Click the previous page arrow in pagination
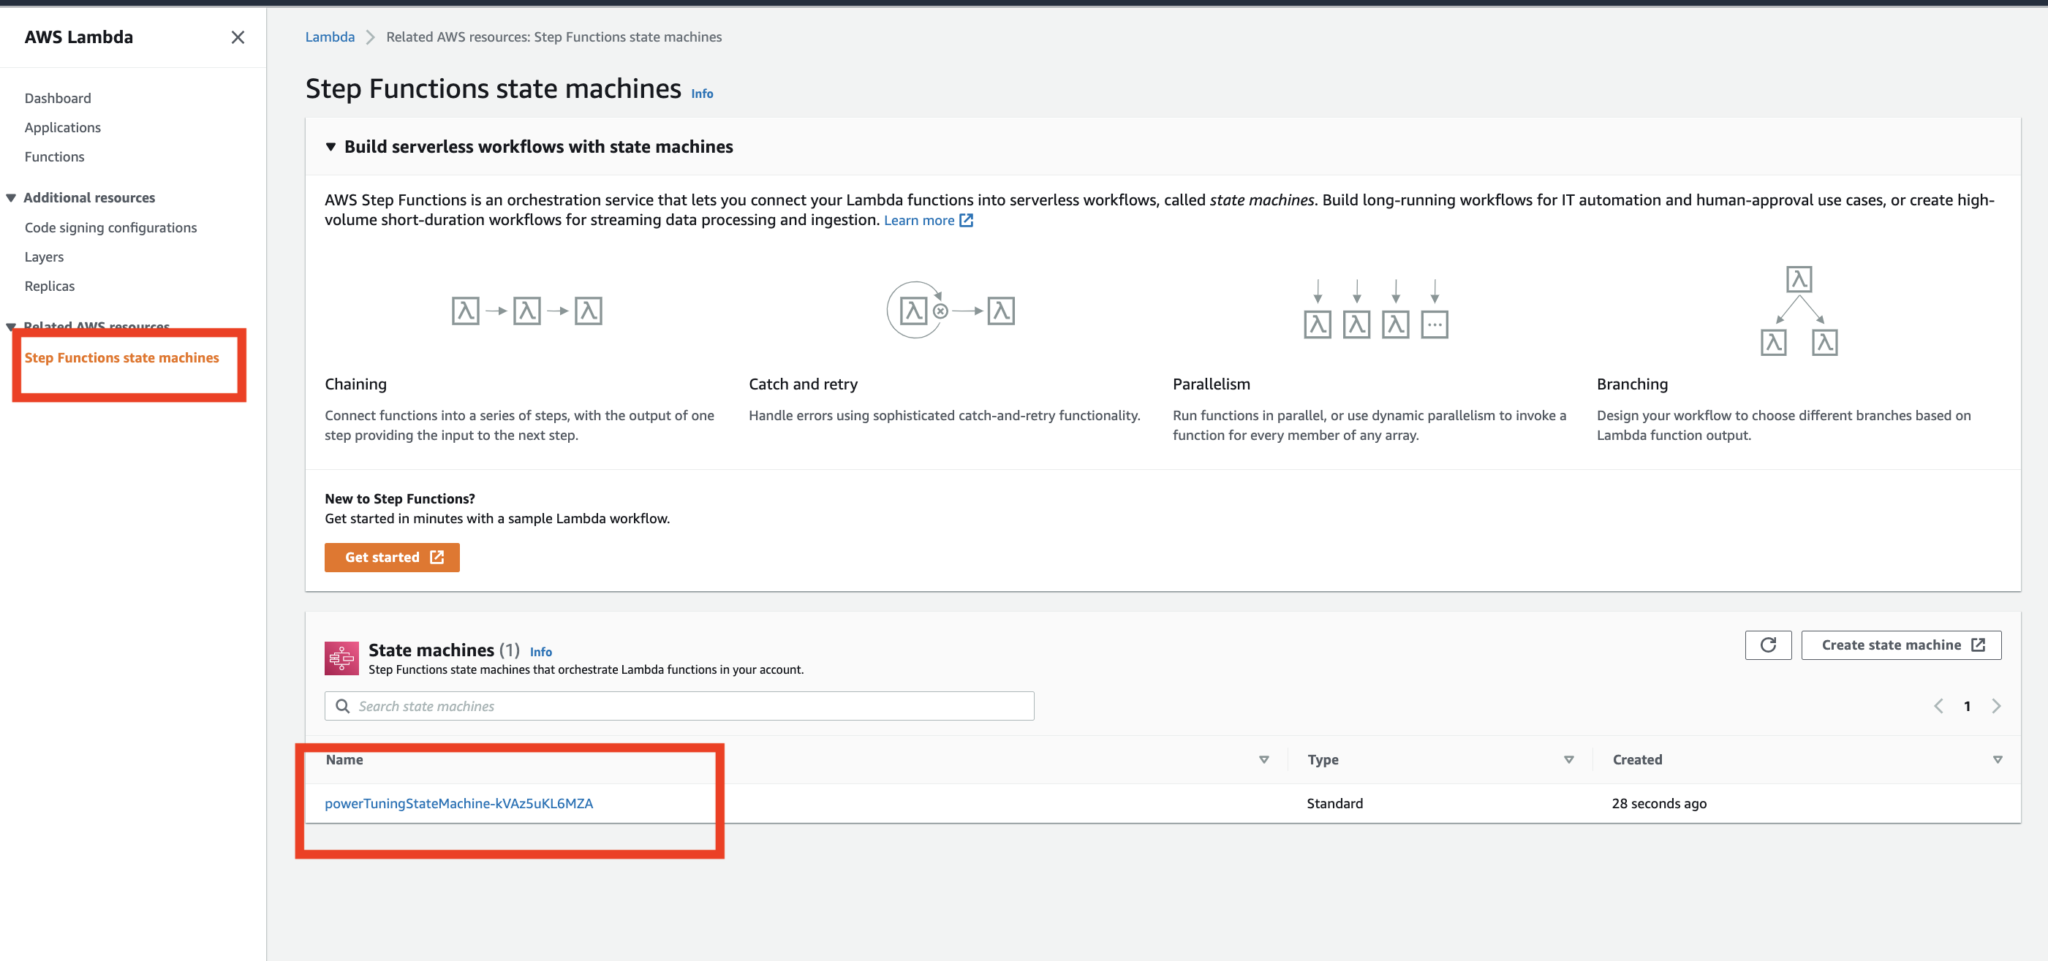This screenshot has height=961, width=2048. [1938, 705]
